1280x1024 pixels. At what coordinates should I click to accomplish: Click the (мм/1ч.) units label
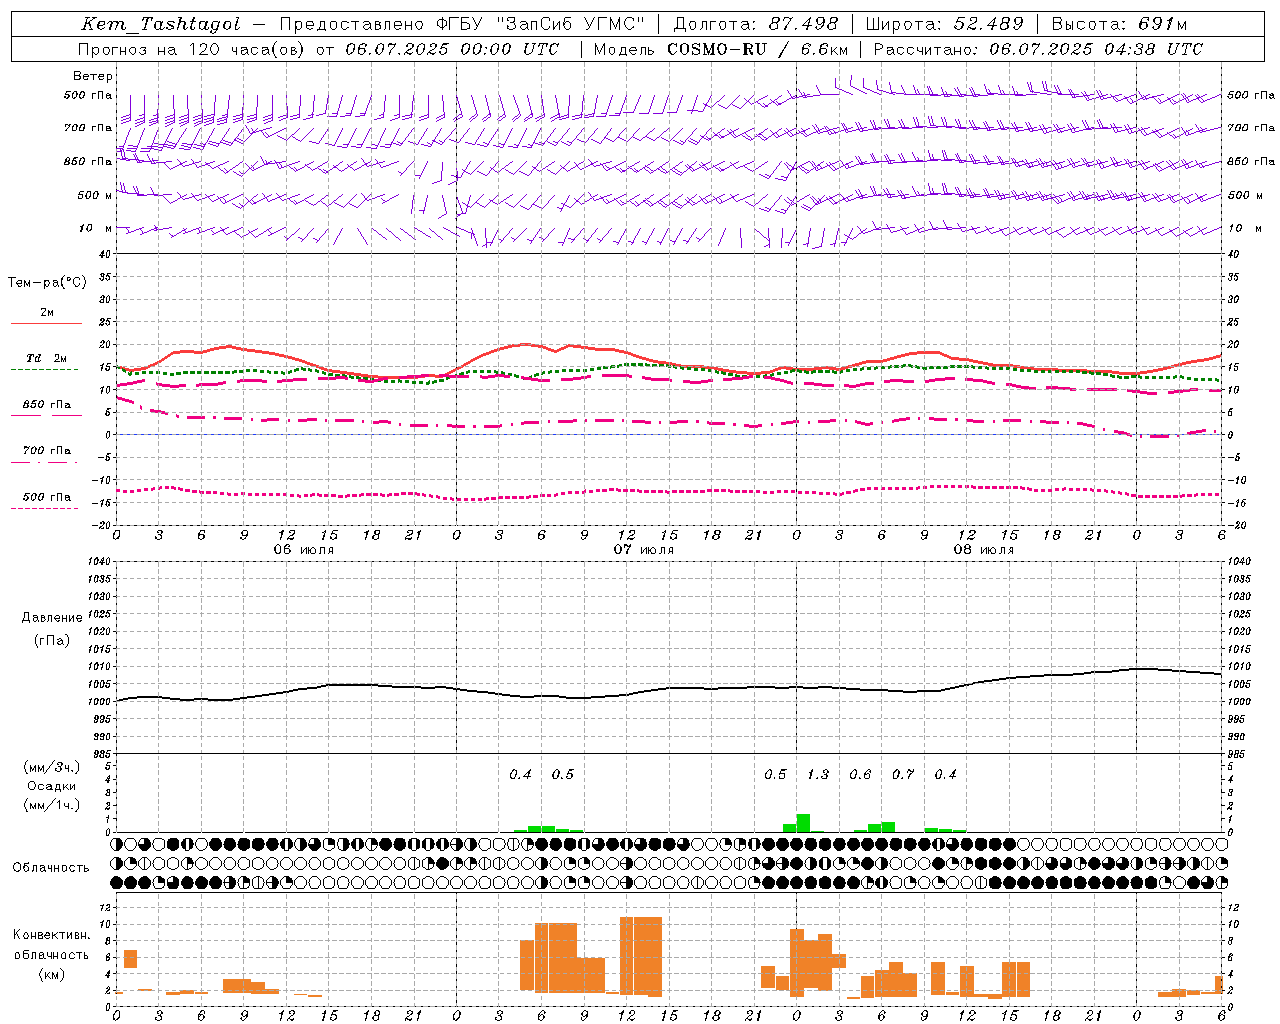52,805
